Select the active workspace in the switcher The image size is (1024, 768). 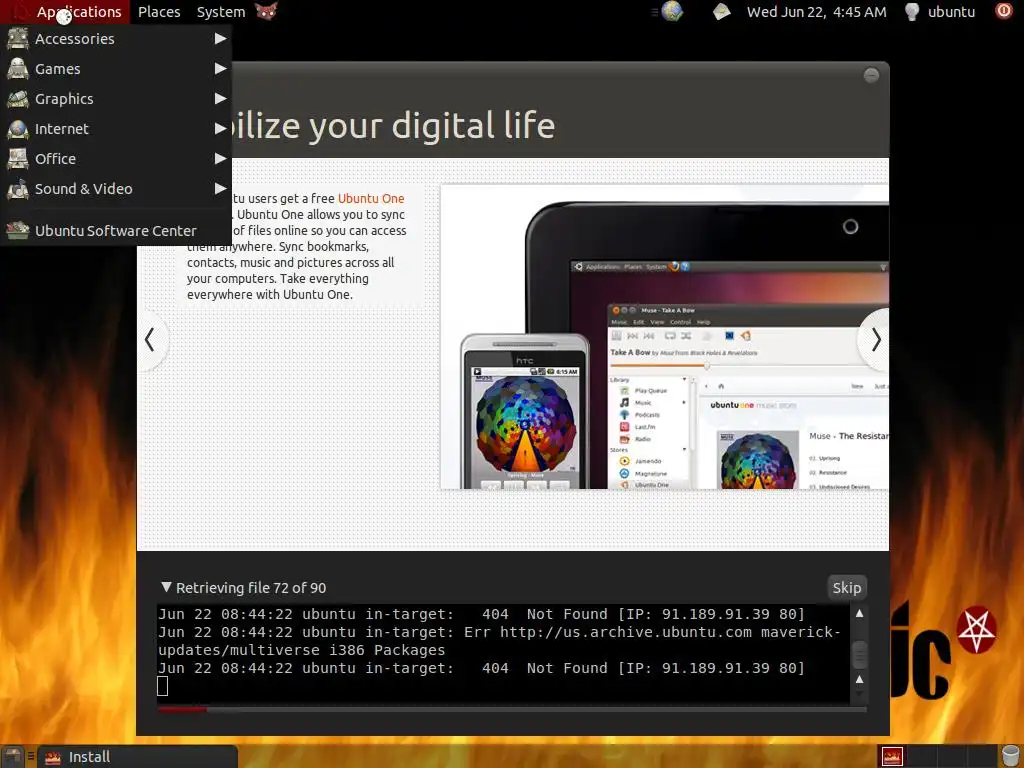click(x=892, y=756)
